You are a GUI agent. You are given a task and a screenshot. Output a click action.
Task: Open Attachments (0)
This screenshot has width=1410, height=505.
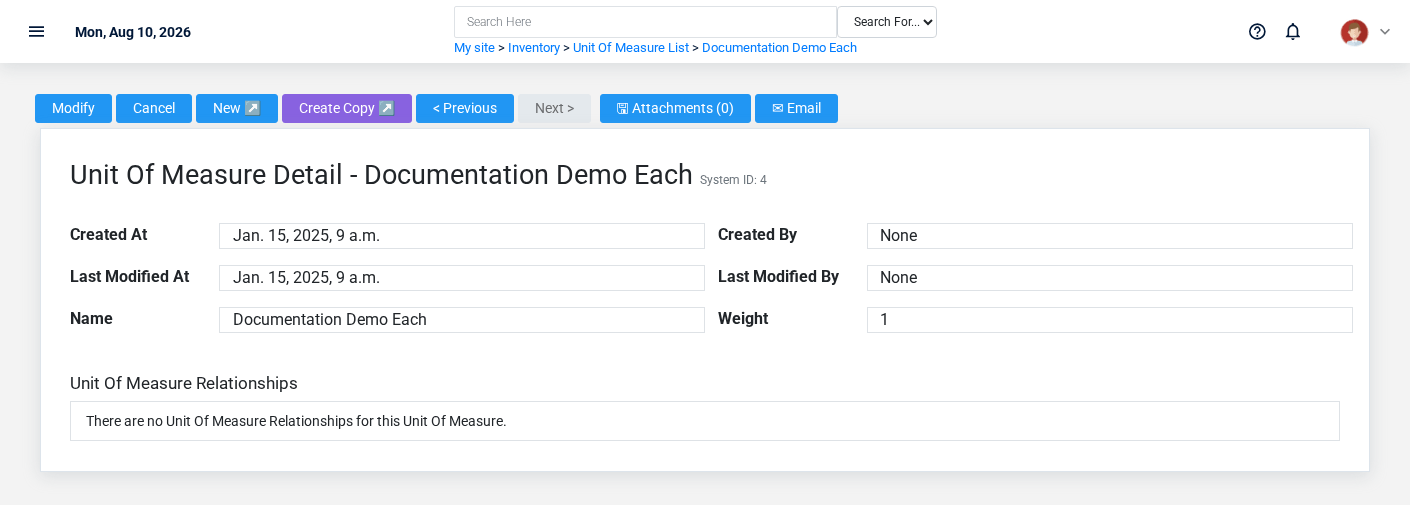tap(675, 108)
